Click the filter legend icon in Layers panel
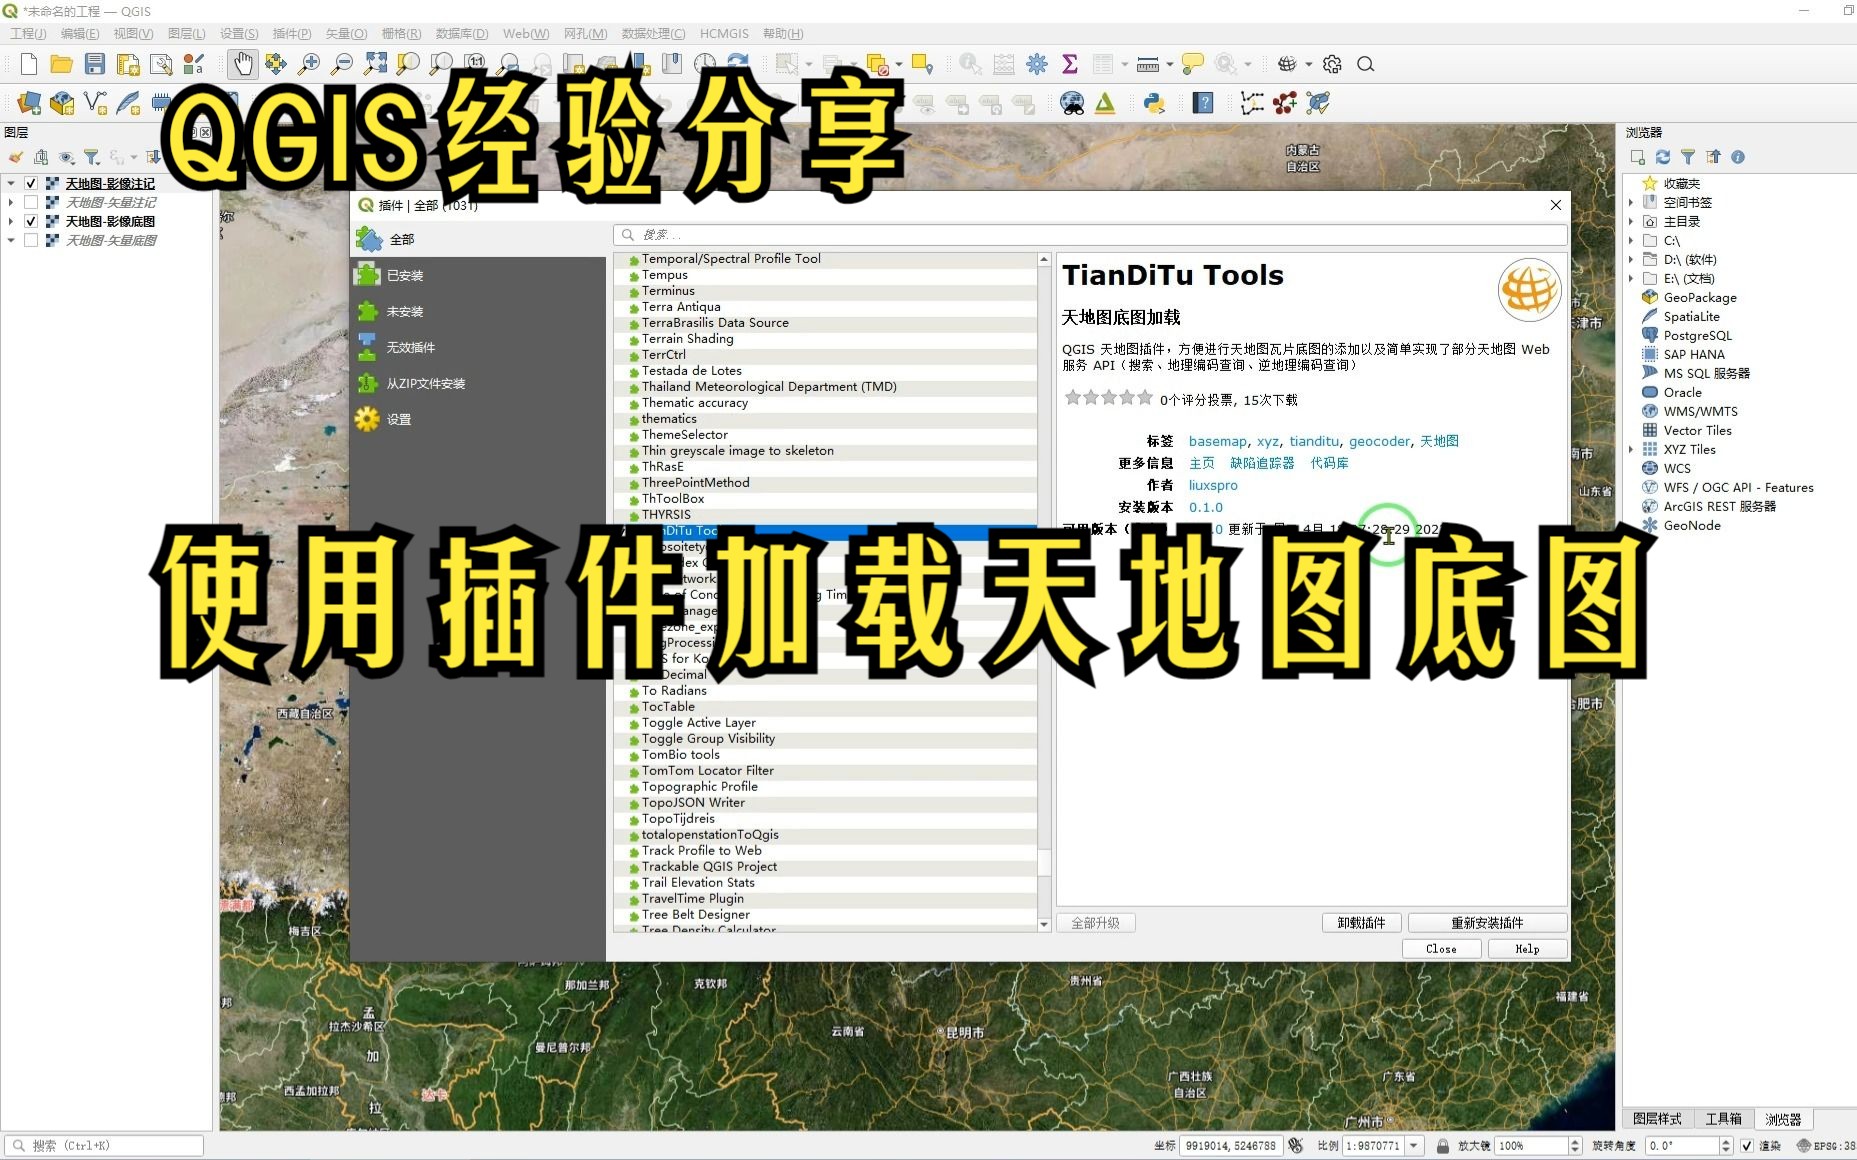Viewport: 1857px width, 1160px height. pyautogui.click(x=91, y=157)
